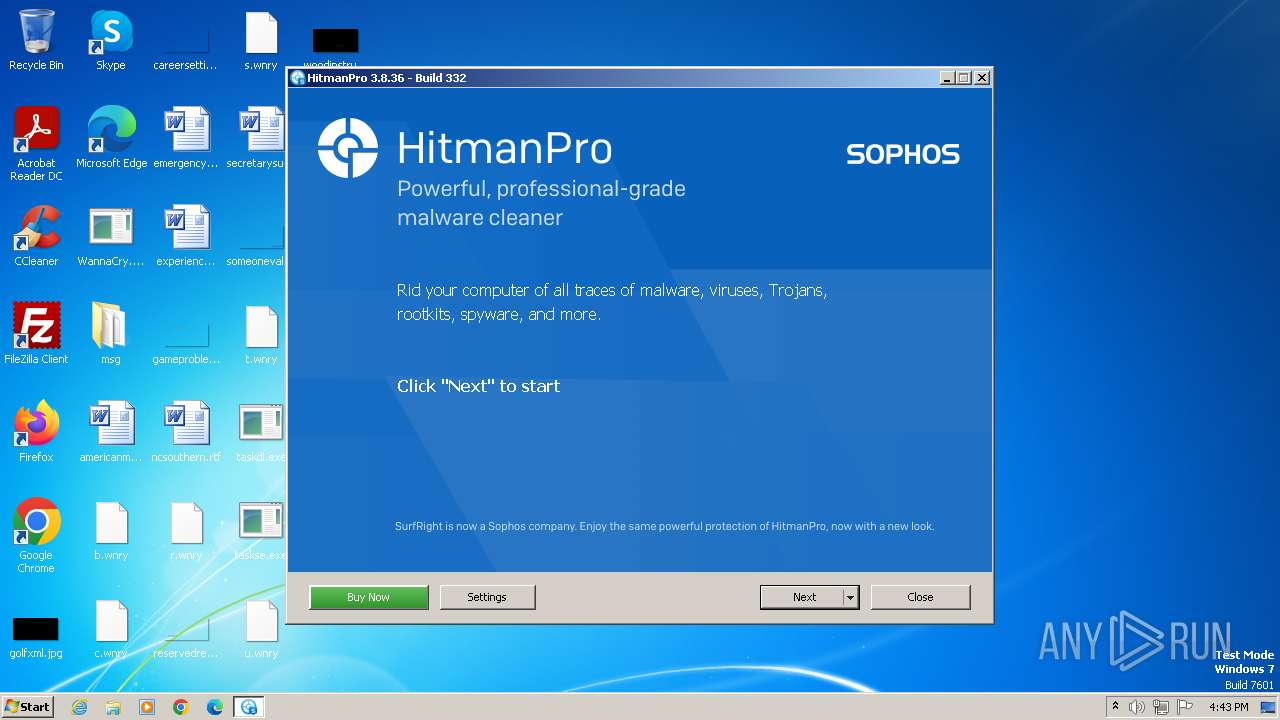Click the system clock showing 4:43 PM

pos(1228,707)
